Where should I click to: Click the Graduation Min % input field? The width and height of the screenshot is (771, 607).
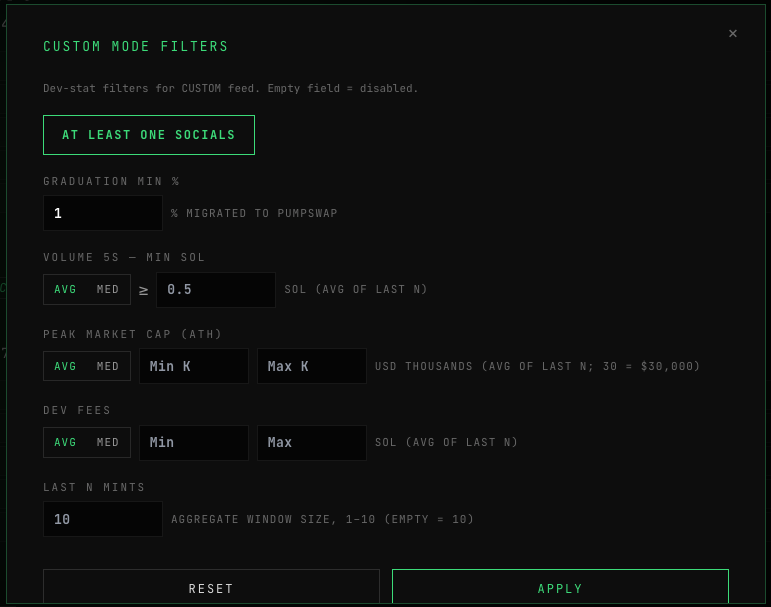click(x=103, y=213)
